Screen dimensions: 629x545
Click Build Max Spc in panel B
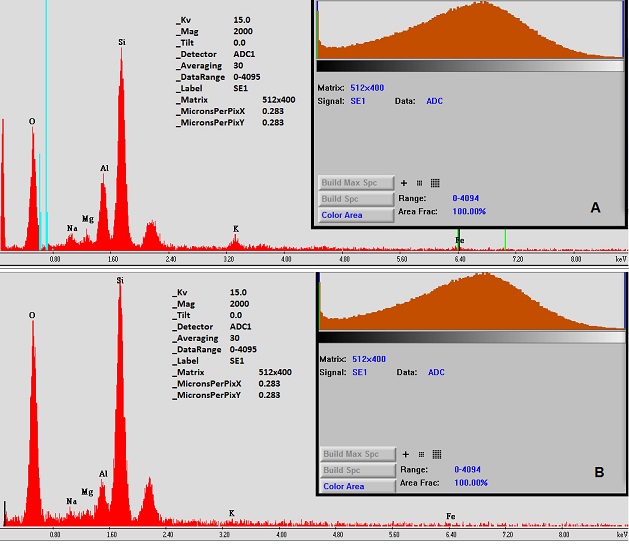click(355, 454)
